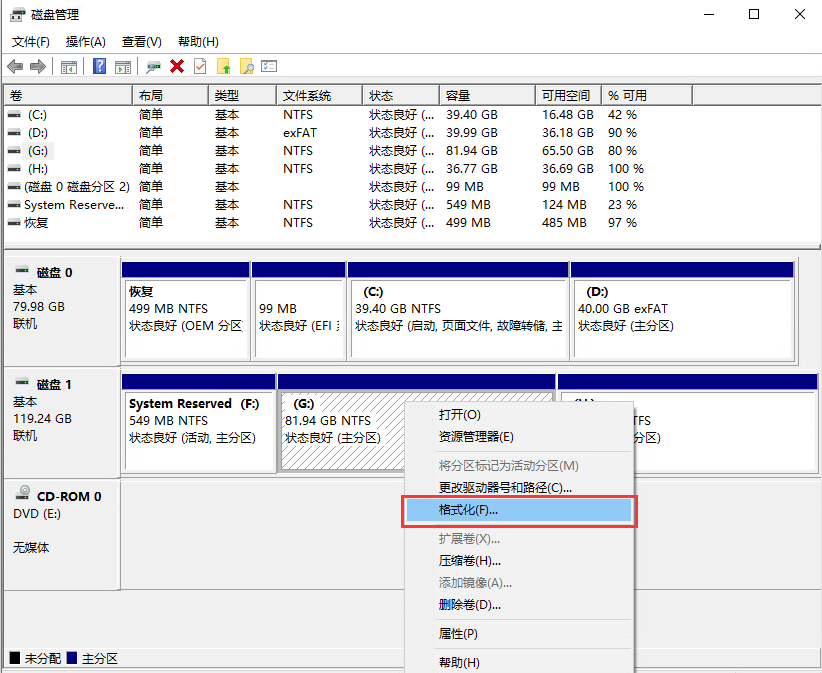Screen dimensions: 822x673
Task: Choose 打开(O) from the context menu
Action: [x=518, y=415]
